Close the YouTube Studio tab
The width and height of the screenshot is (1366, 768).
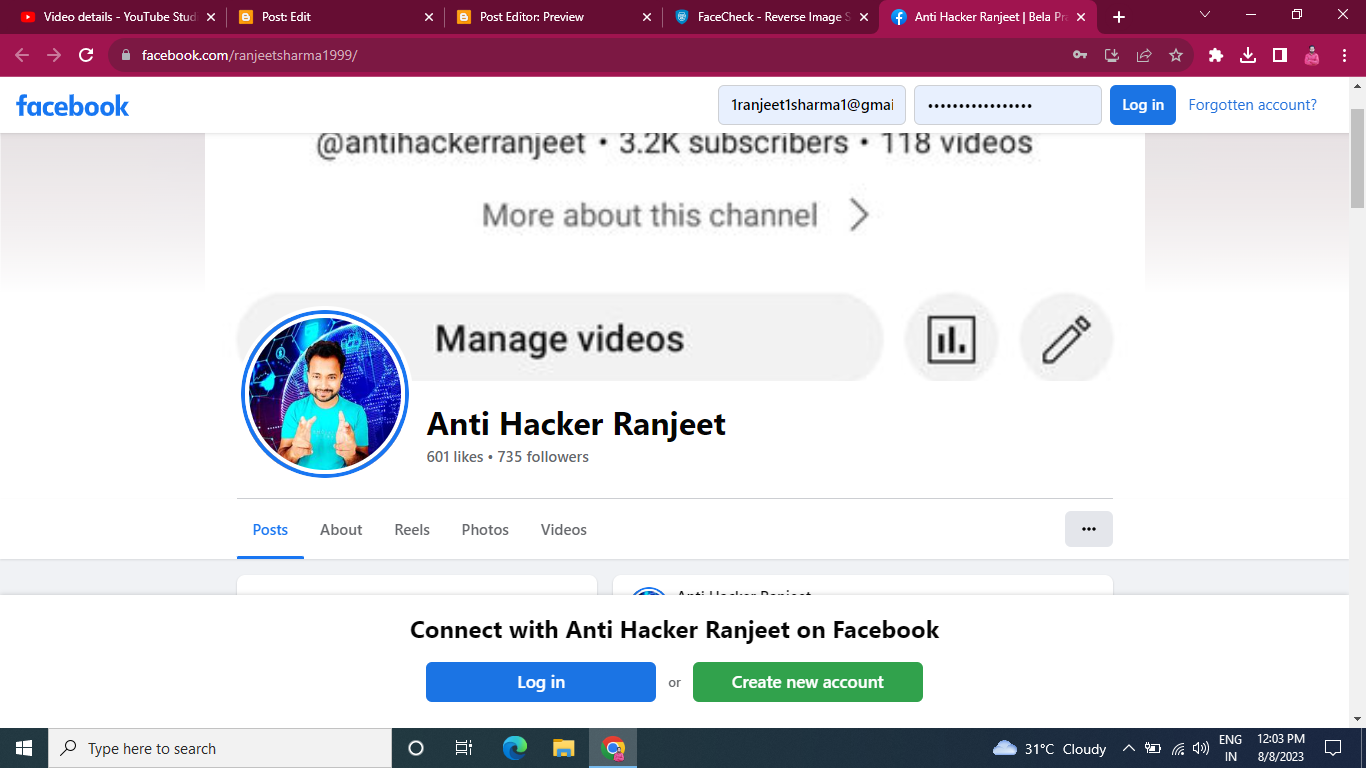click(x=210, y=17)
